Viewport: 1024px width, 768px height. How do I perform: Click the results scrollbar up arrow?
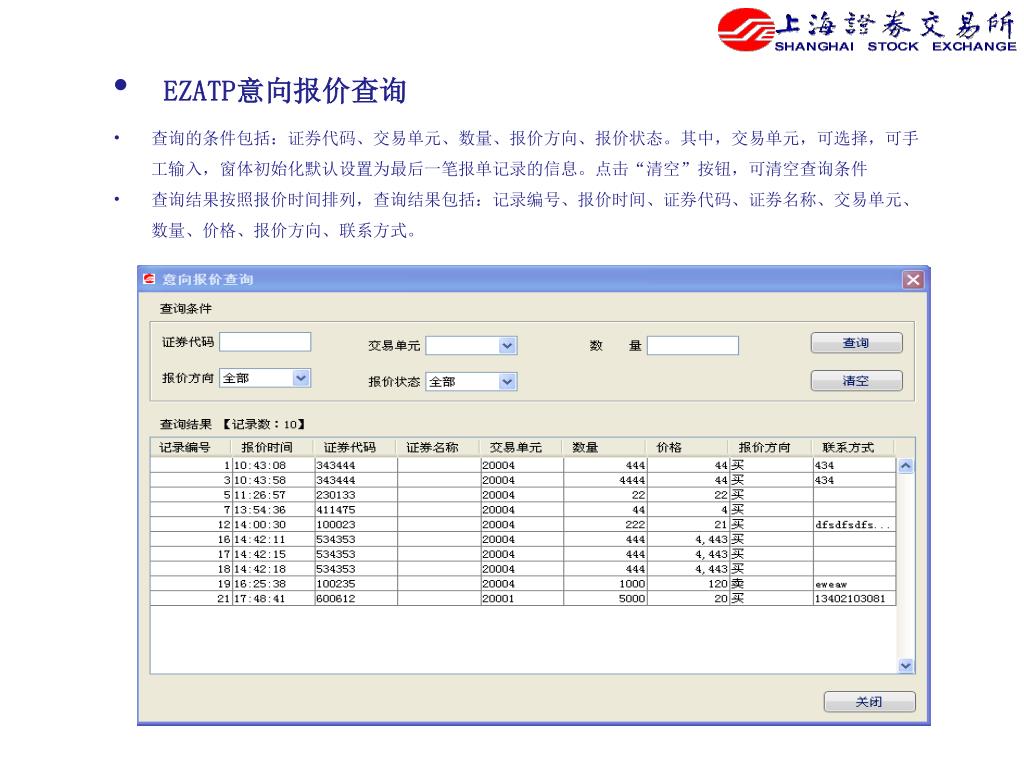(x=906, y=466)
